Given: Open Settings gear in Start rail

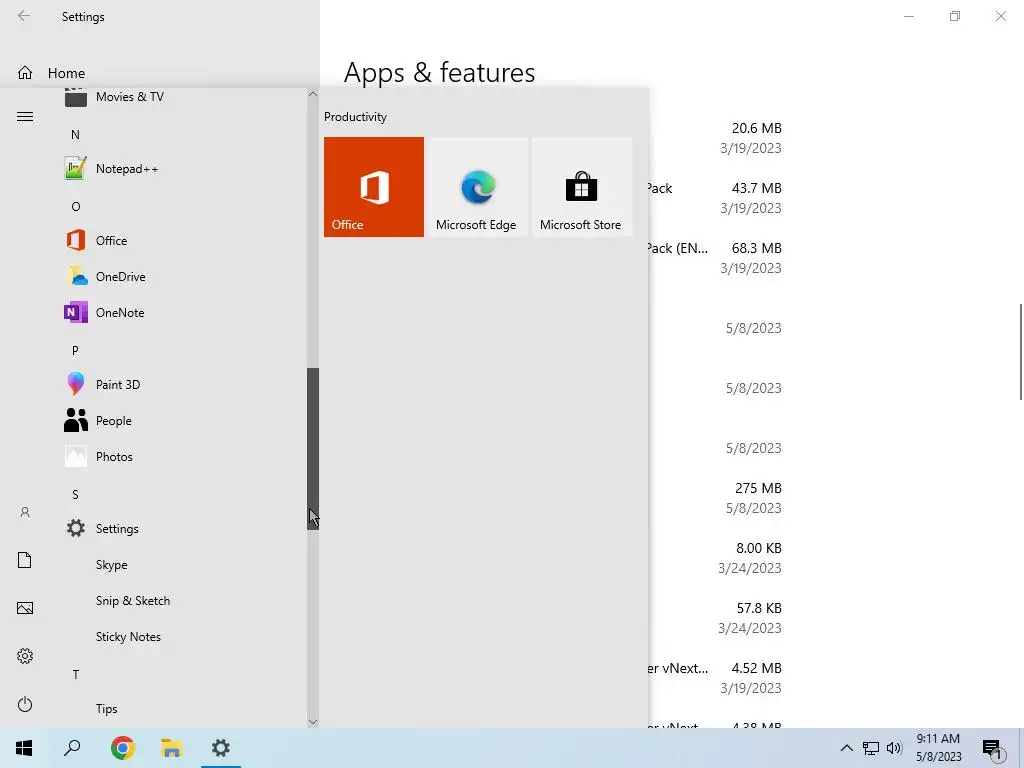Looking at the screenshot, I should coord(25,656).
